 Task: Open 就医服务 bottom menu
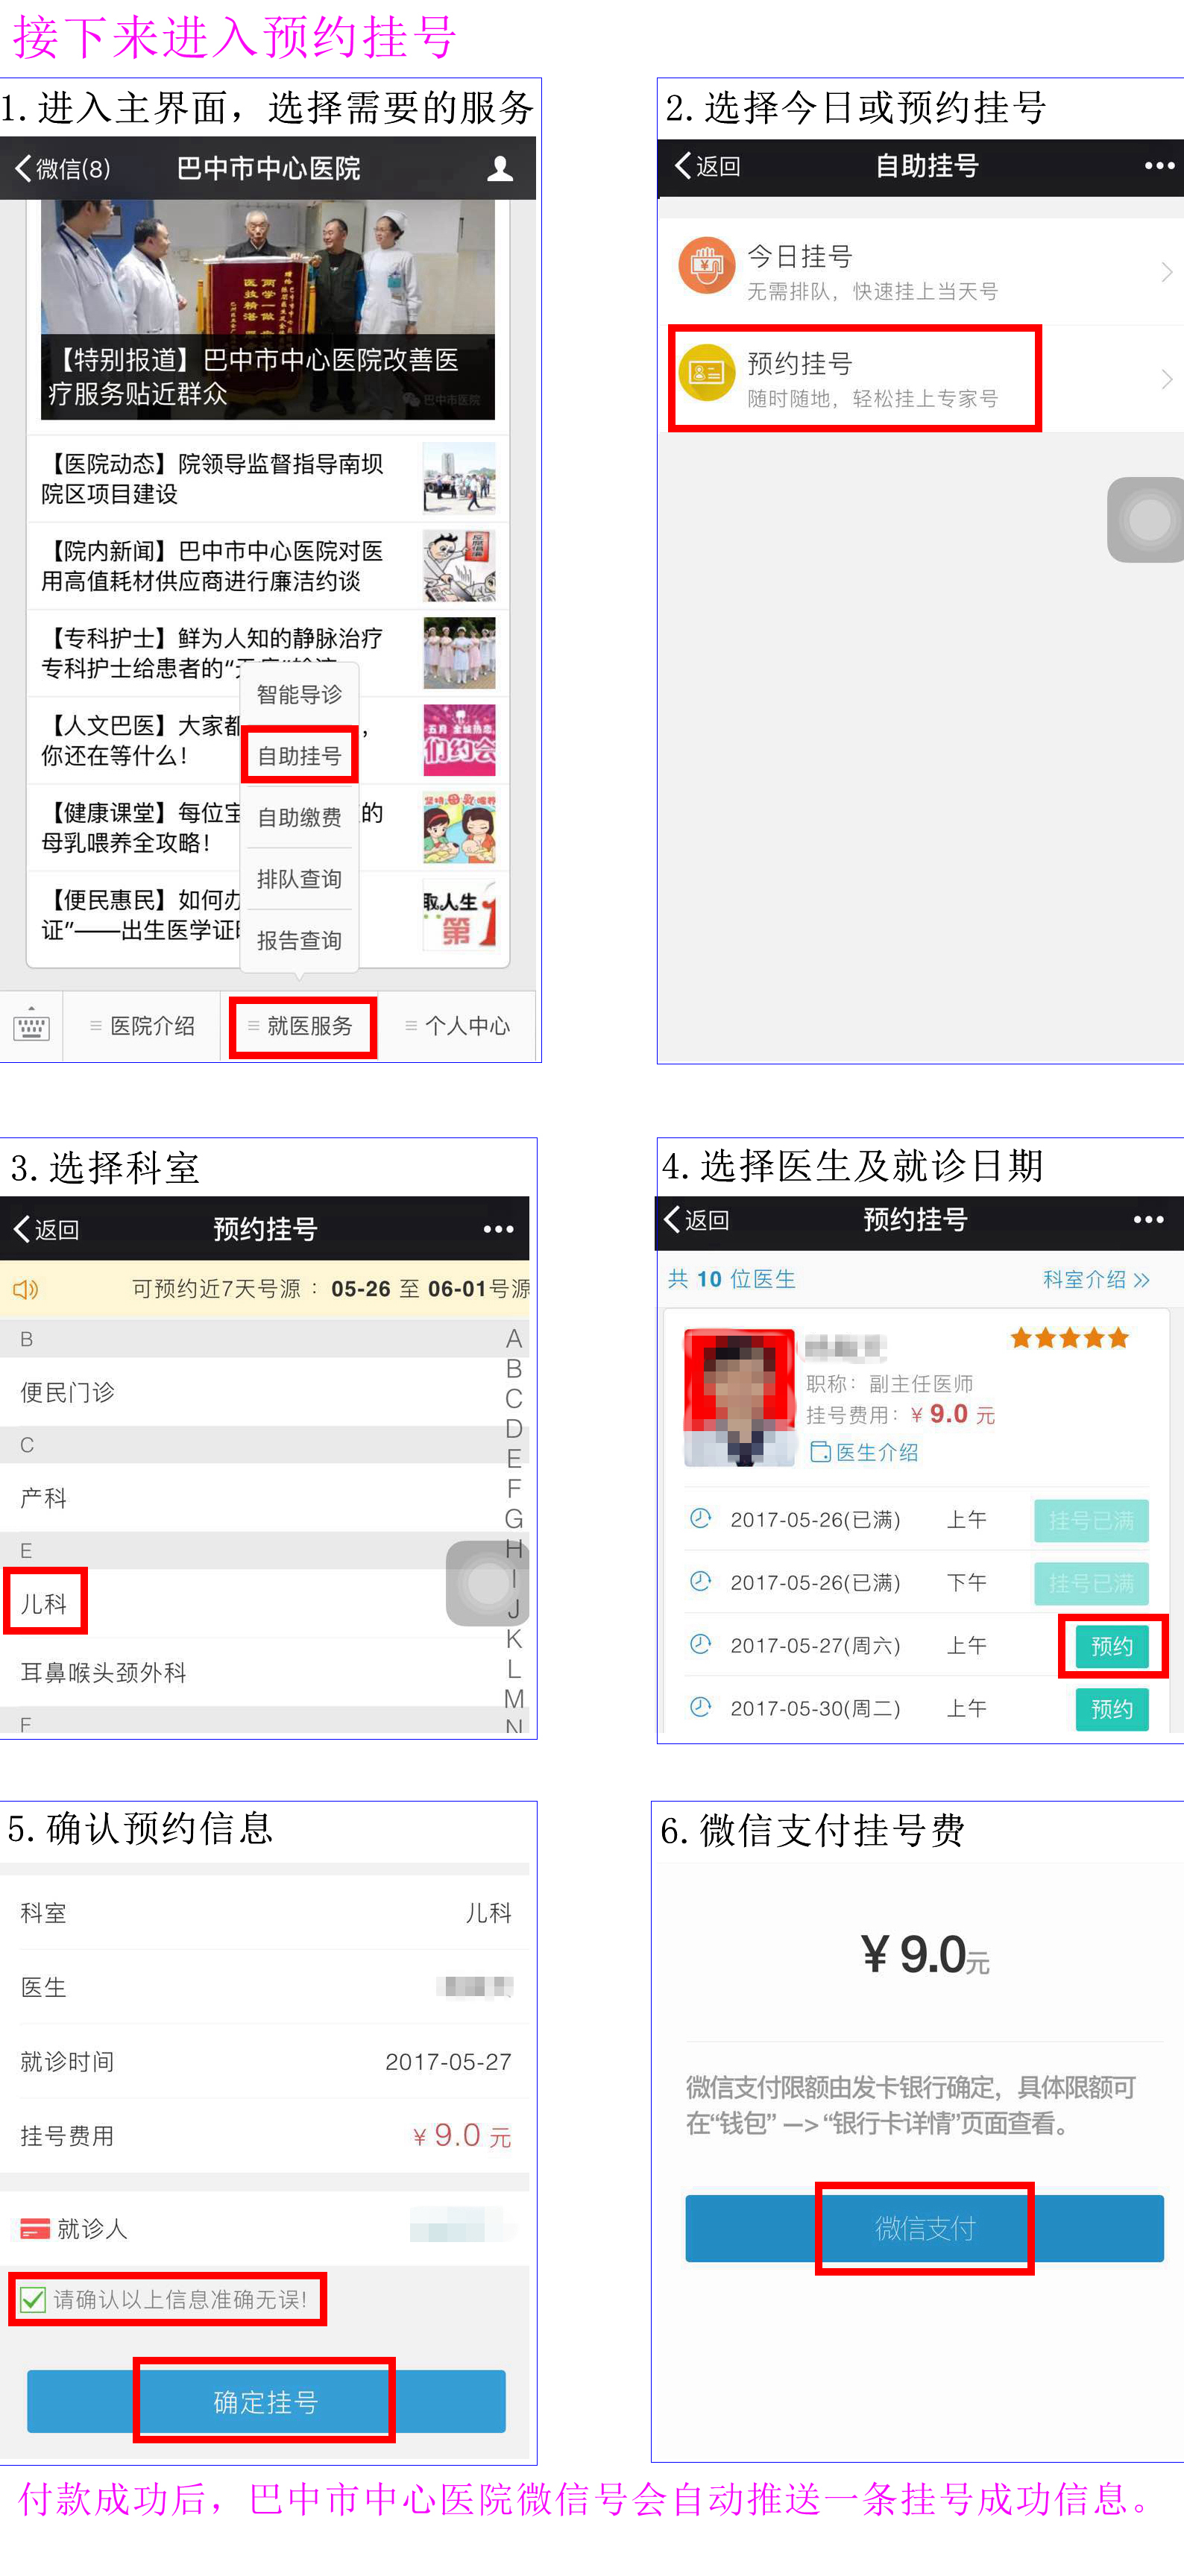[x=301, y=1026]
